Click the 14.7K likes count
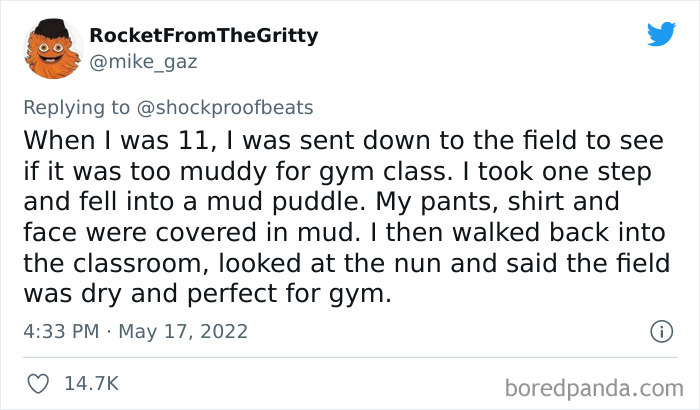Image resolution: width=700 pixels, height=410 pixels. pos(90,383)
